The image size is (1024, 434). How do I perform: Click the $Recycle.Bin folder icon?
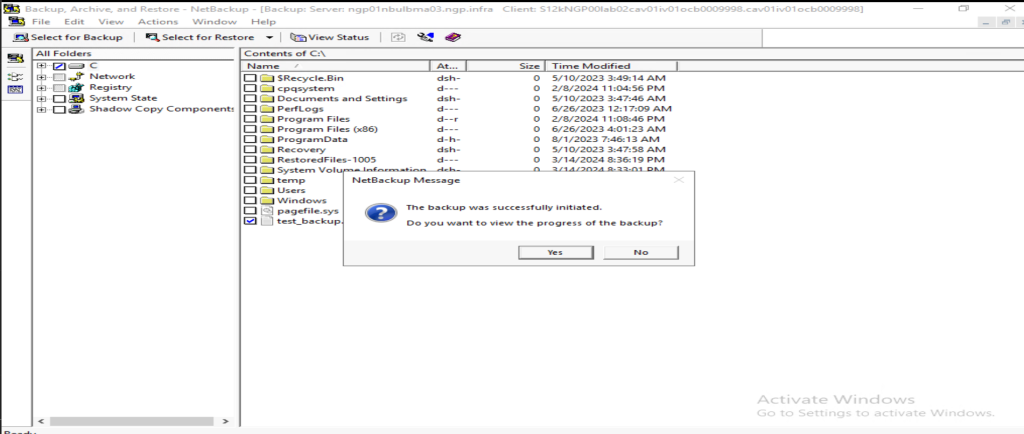[x=266, y=78]
